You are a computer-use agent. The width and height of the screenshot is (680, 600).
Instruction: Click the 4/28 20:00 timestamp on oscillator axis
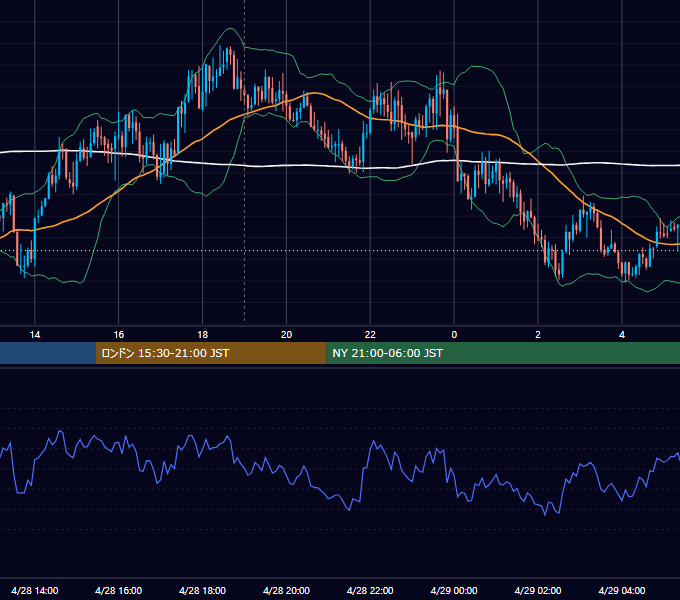pos(286,590)
